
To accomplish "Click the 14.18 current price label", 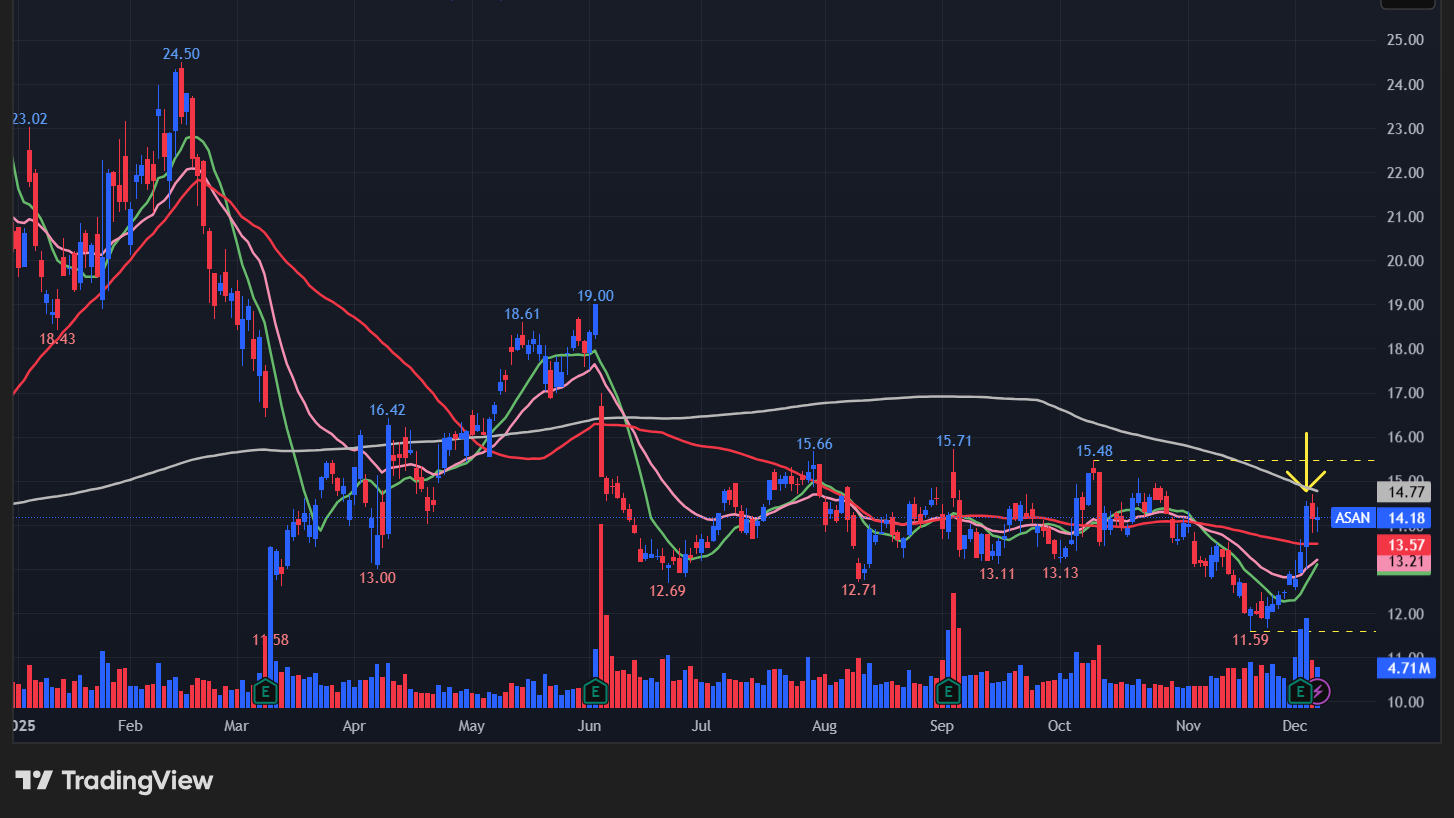I will 1405,518.
